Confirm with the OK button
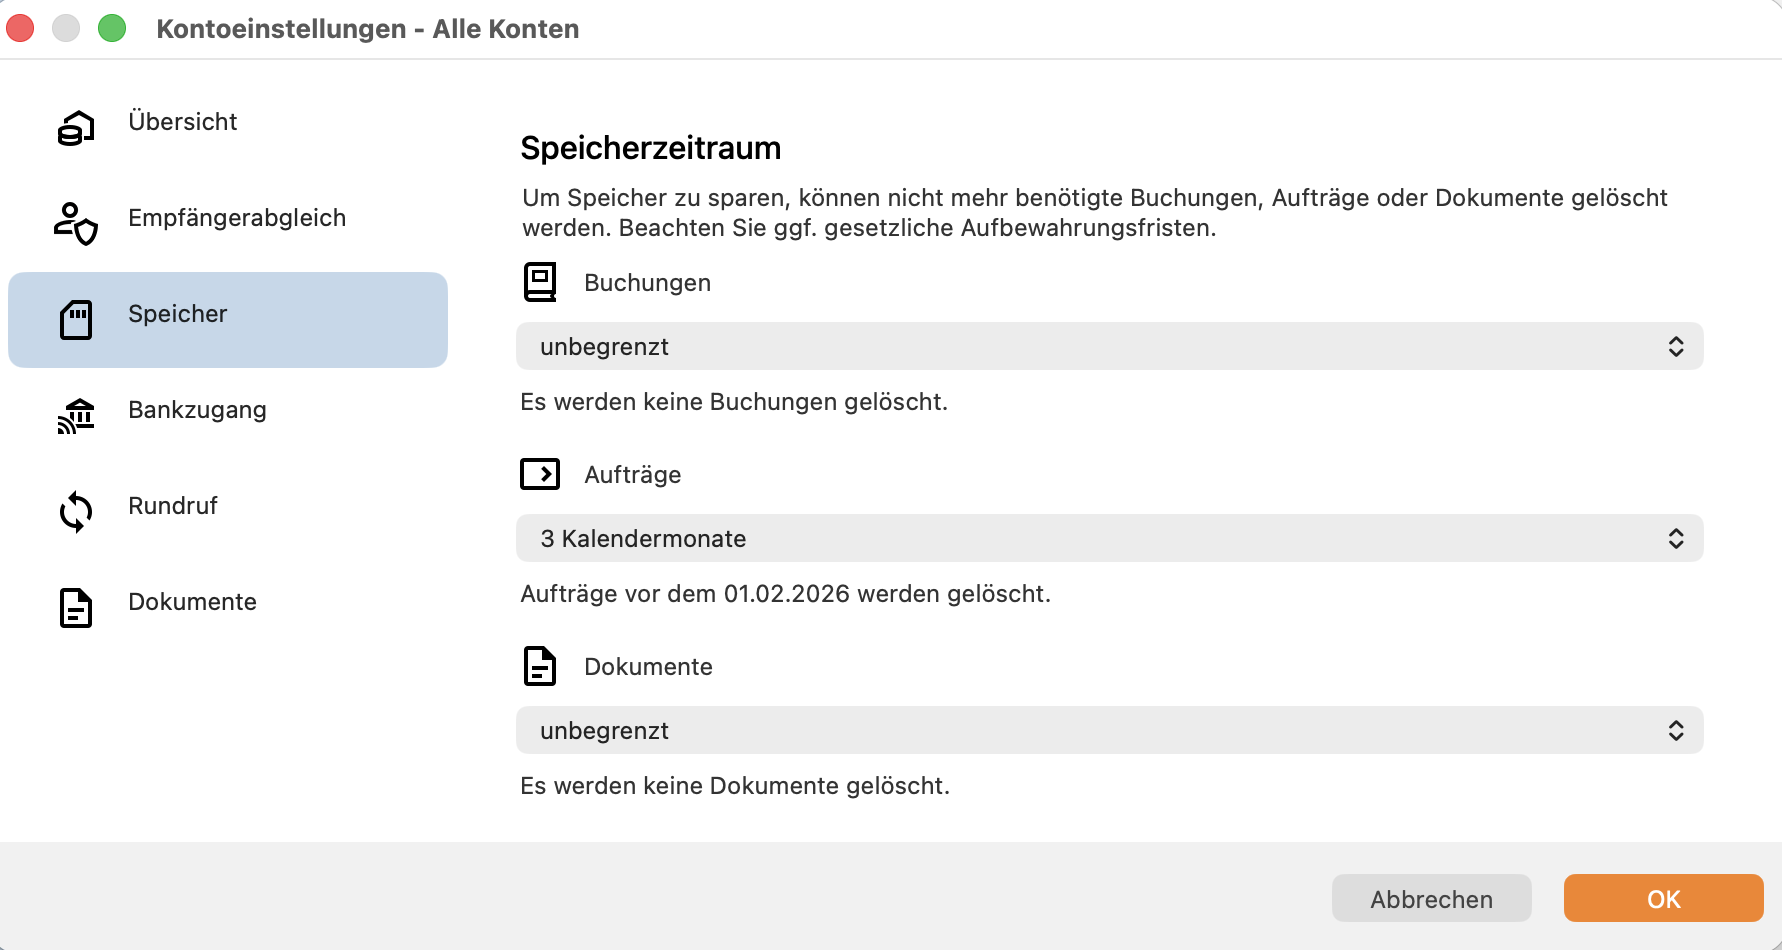1782x950 pixels. (x=1664, y=898)
